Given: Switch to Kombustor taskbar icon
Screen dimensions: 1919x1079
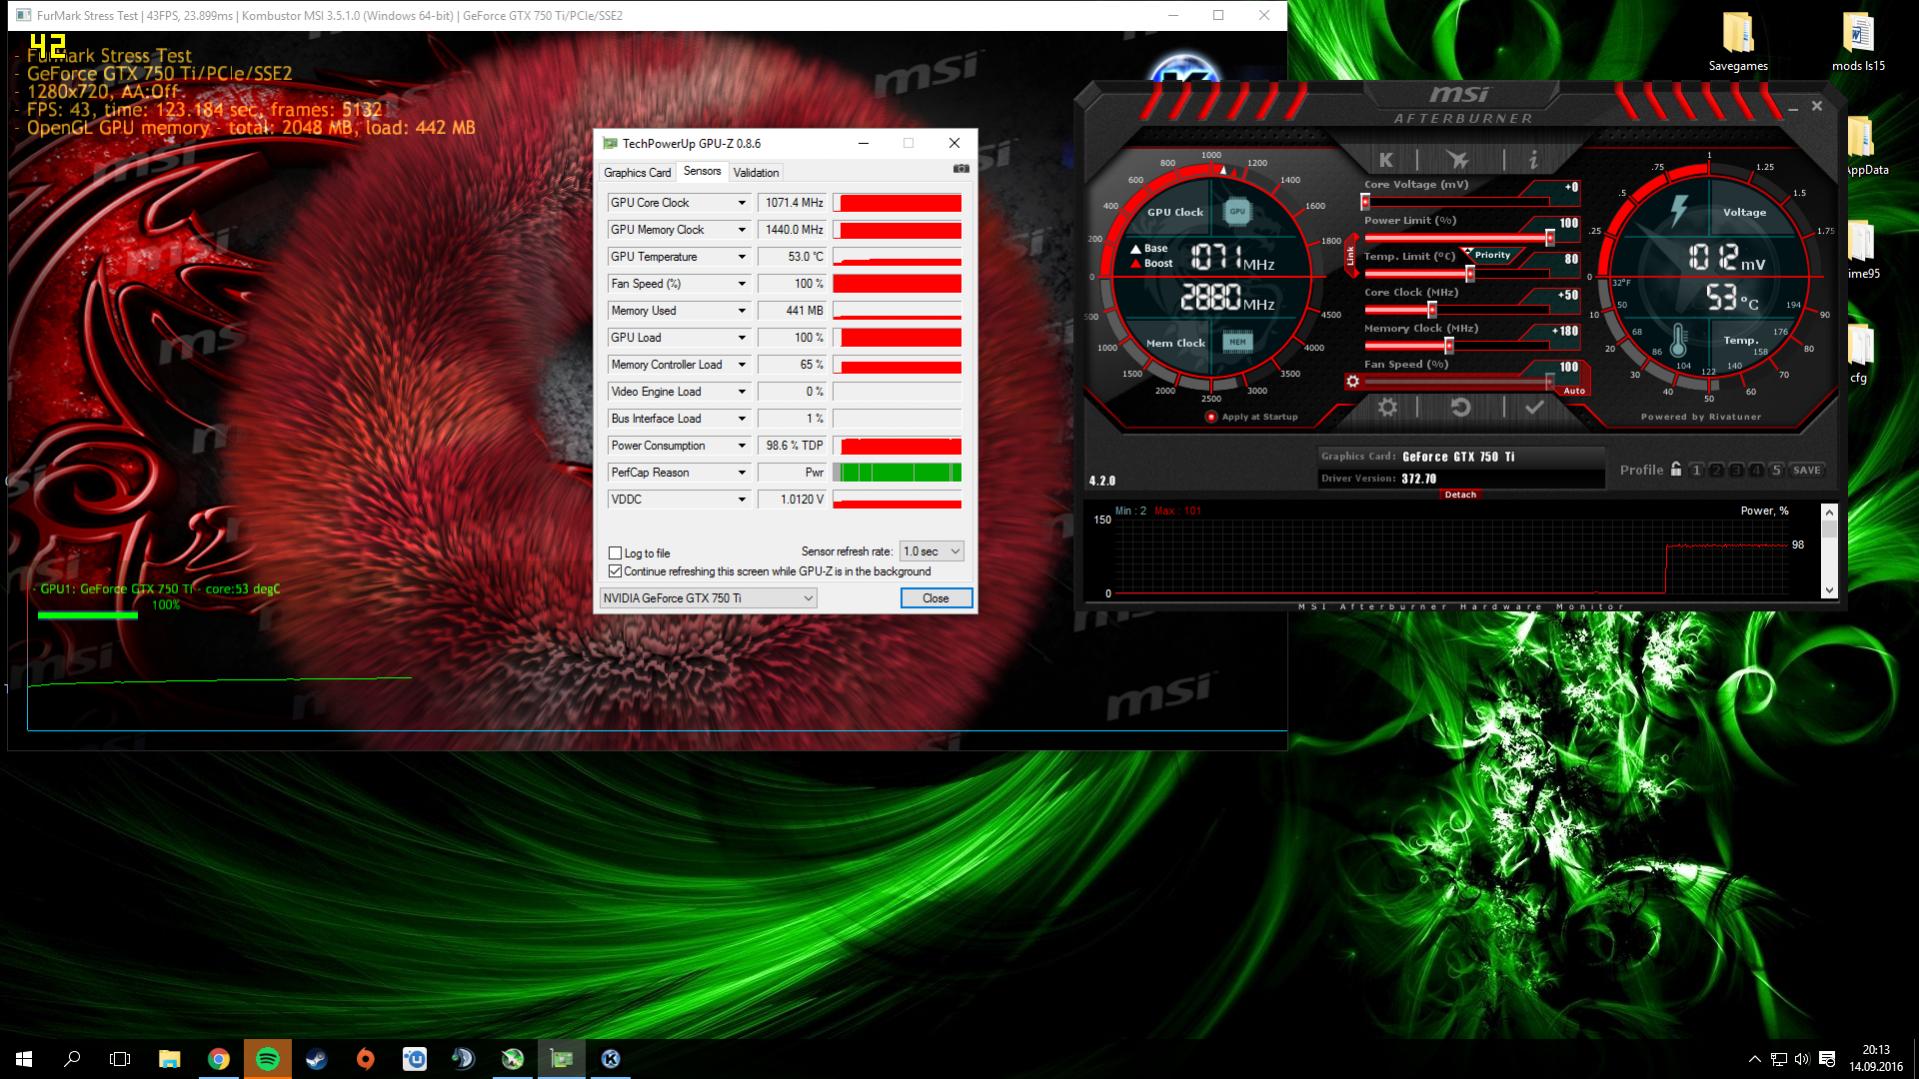Looking at the screenshot, I should (611, 1059).
